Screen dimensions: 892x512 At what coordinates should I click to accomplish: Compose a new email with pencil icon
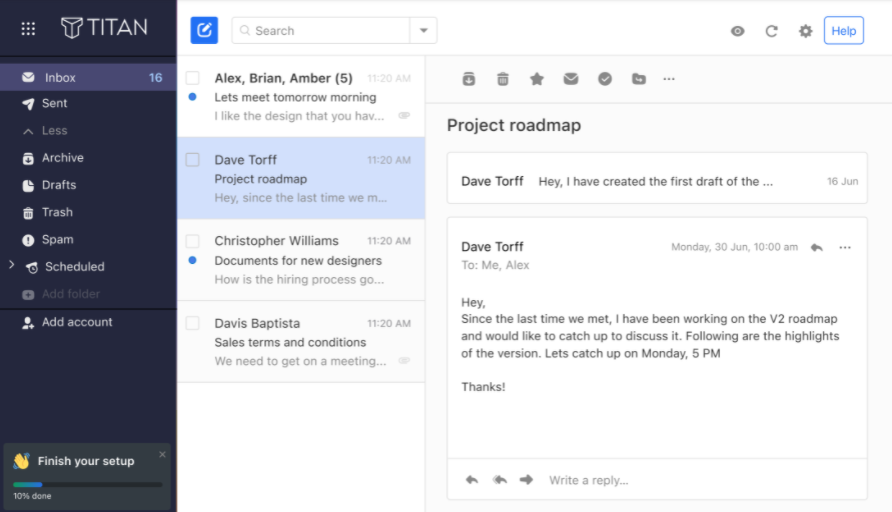204,30
